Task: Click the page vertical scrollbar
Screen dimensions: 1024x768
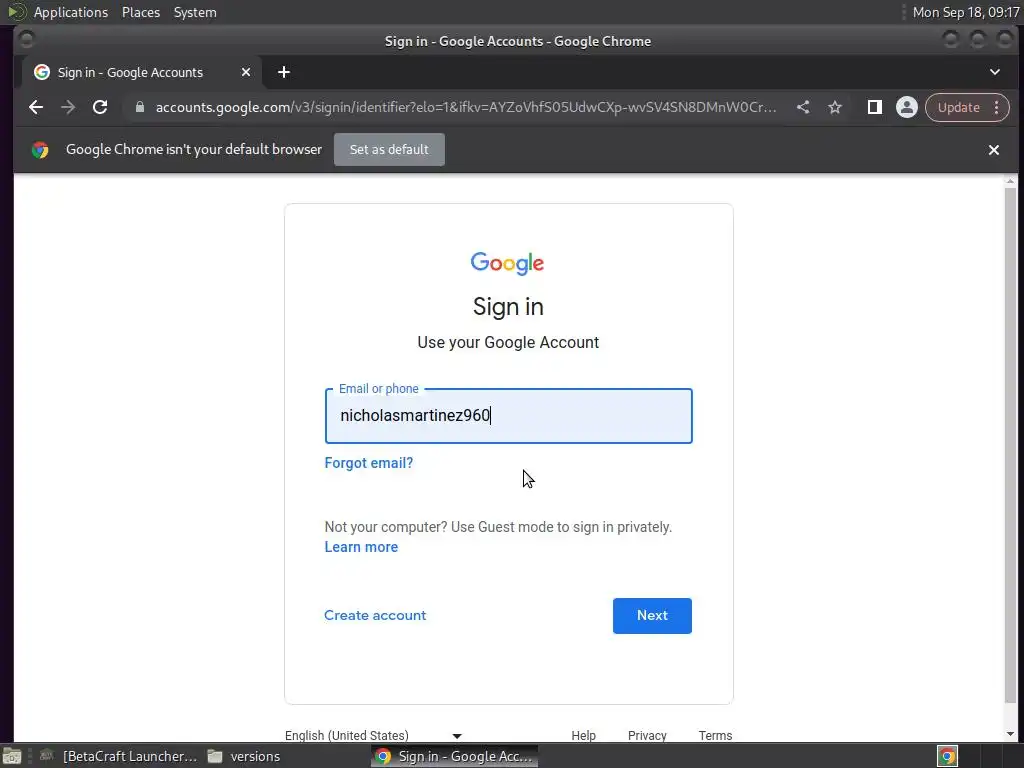Action: coord(1010,444)
